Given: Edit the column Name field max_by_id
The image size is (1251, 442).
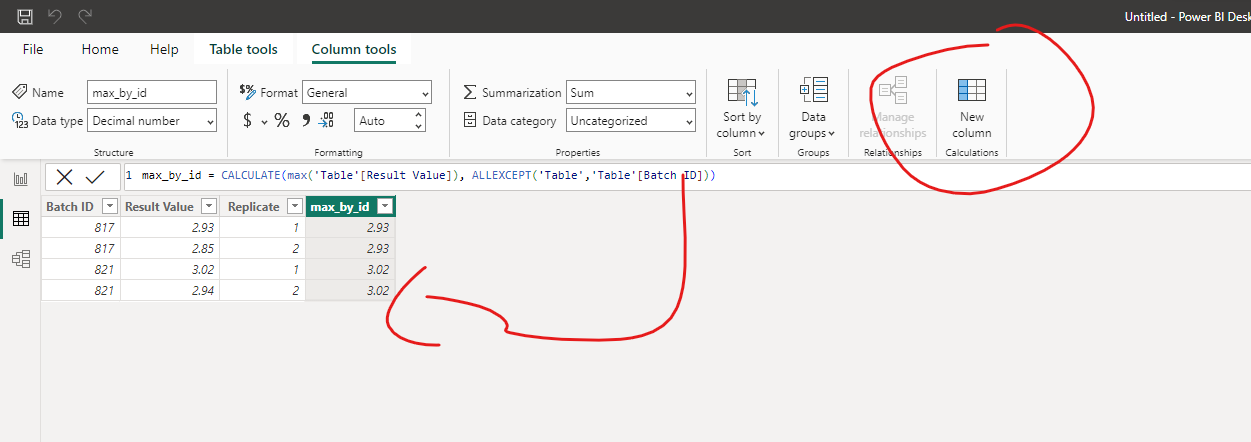Looking at the screenshot, I should (x=152, y=92).
